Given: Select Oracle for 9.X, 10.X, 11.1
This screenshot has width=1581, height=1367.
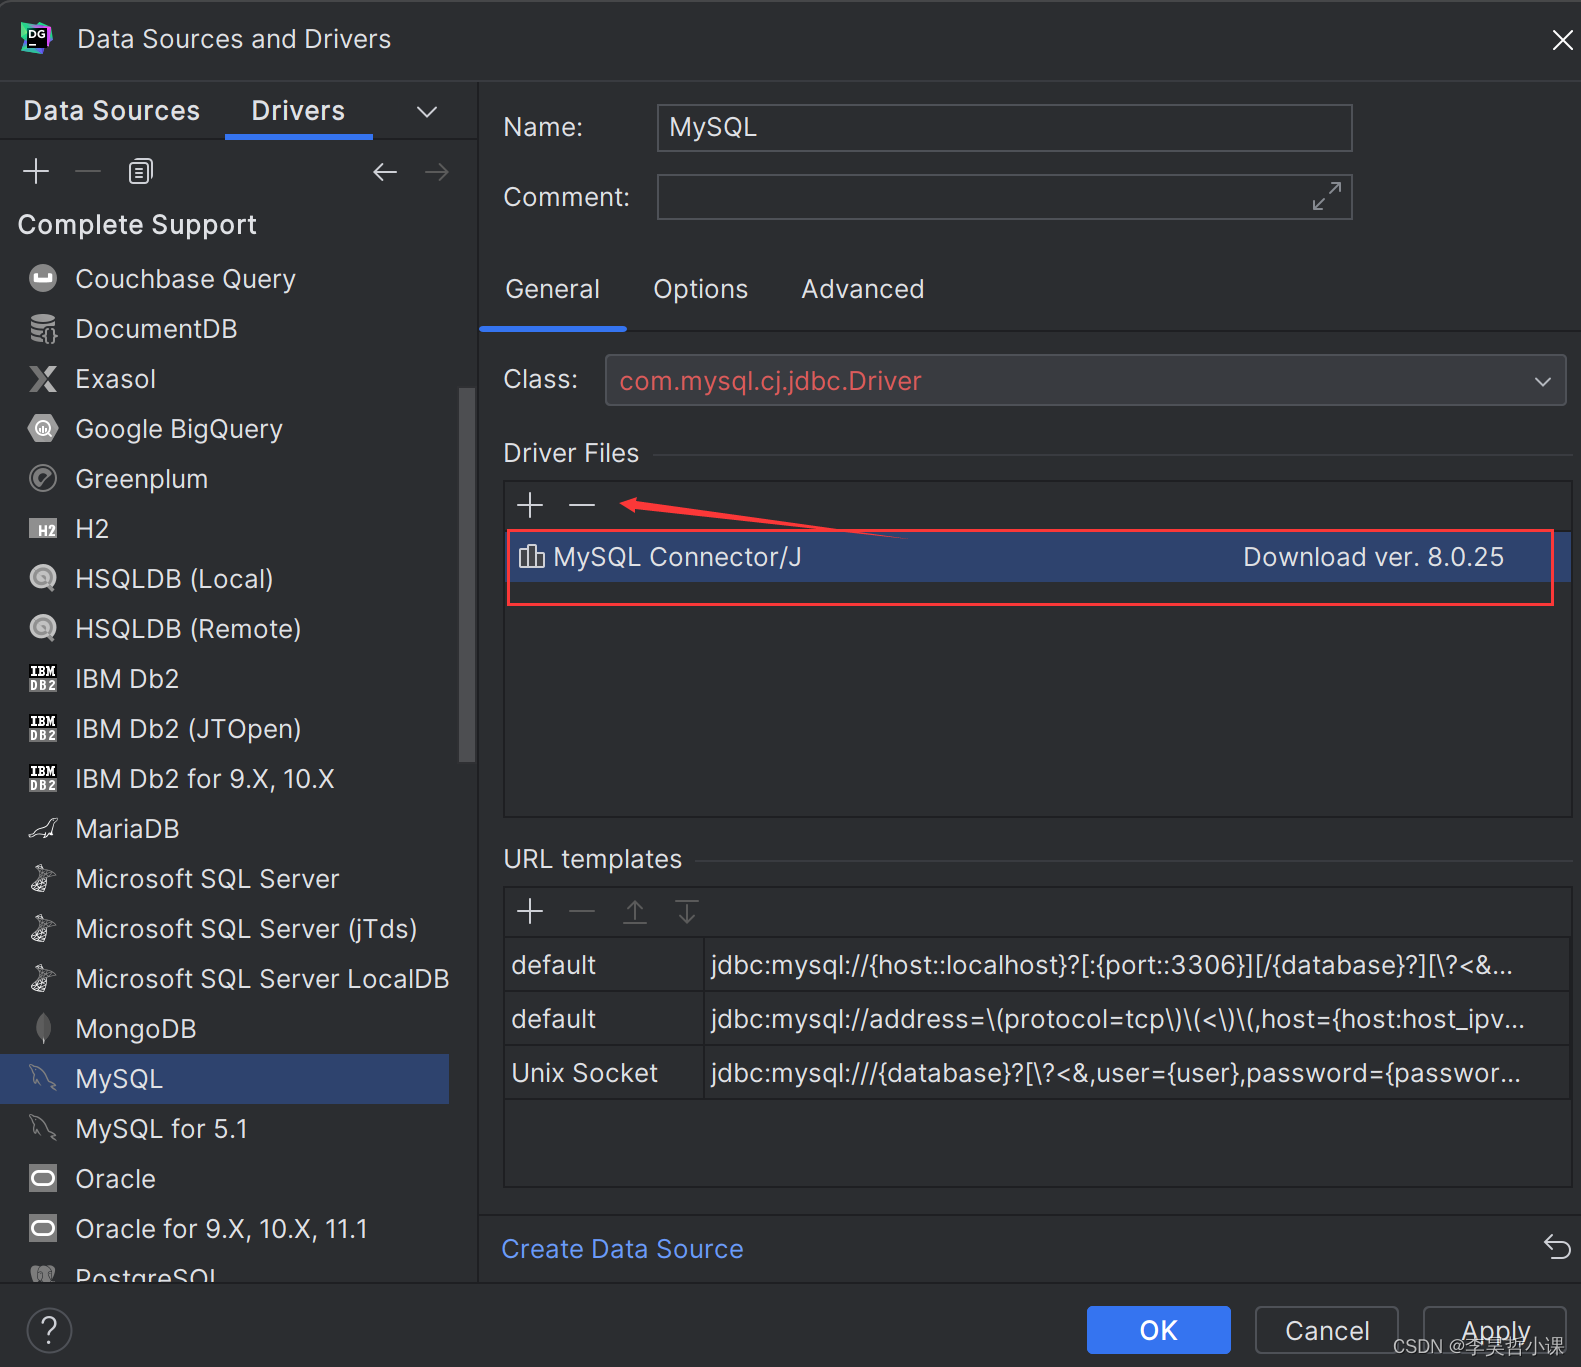Looking at the screenshot, I should tap(224, 1228).
